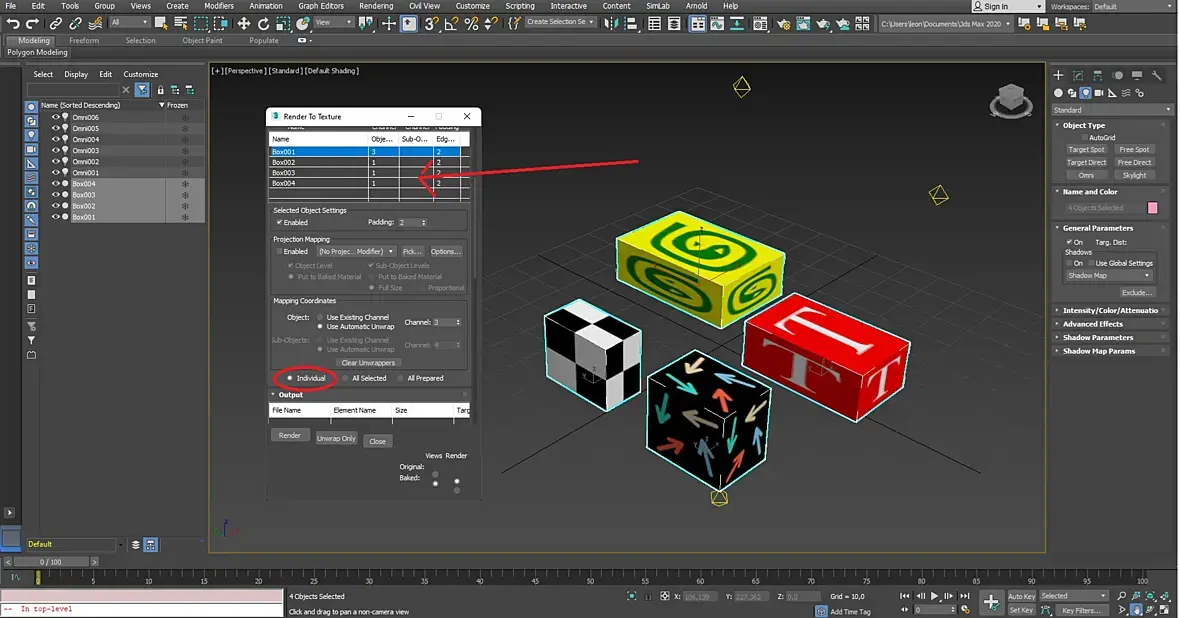Viewport: 1180px width, 618px height.
Task: Select the Rotate tool in toolbar
Action: (x=263, y=24)
